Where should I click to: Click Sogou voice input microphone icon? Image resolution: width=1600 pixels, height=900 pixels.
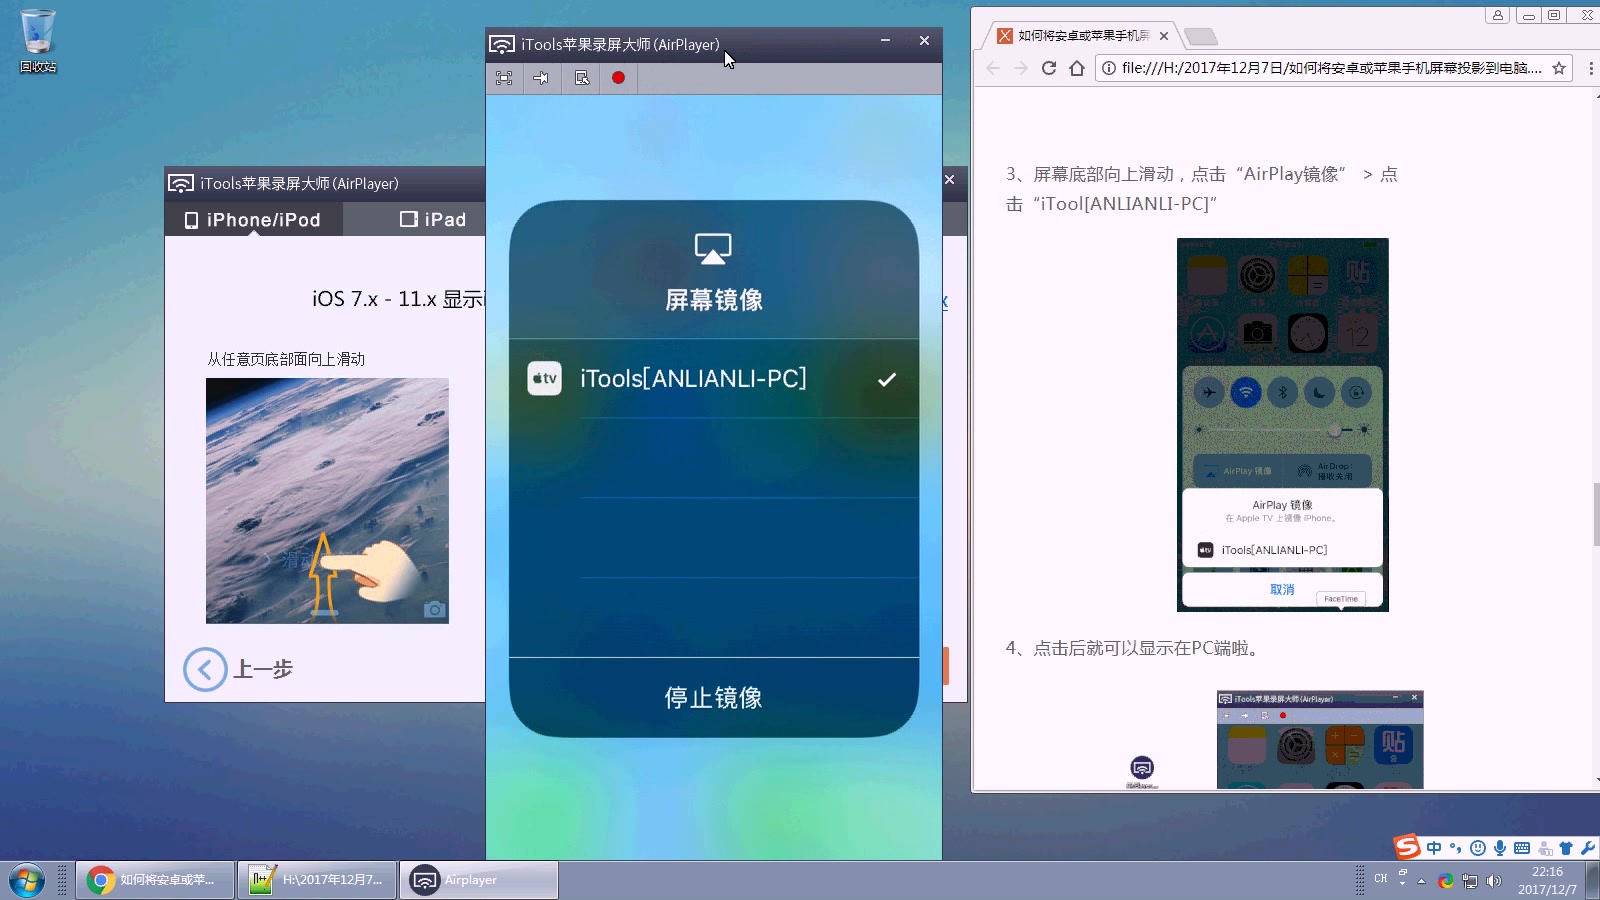click(1500, 848)
